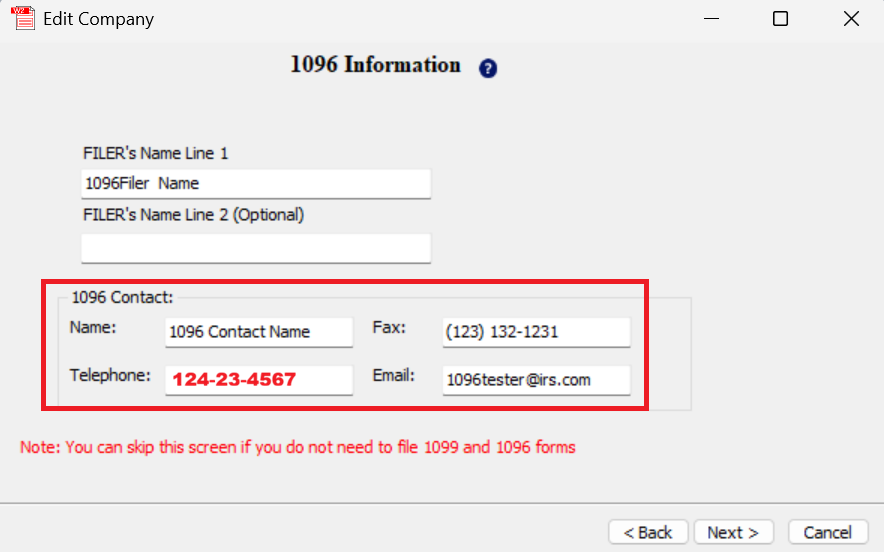Click the FILER's Name Line 1 field
Viewport: 884px width, 552px height.
256,183
